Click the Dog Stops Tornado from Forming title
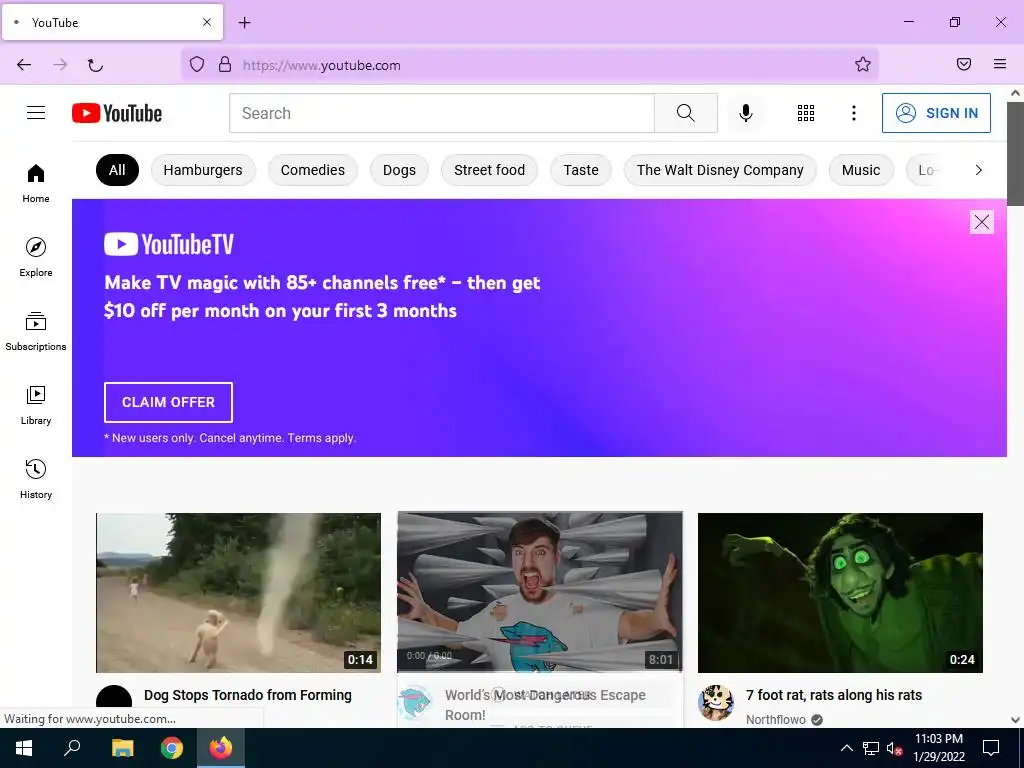This screenshot has height=768, width=1024. [x=248, y=695]
